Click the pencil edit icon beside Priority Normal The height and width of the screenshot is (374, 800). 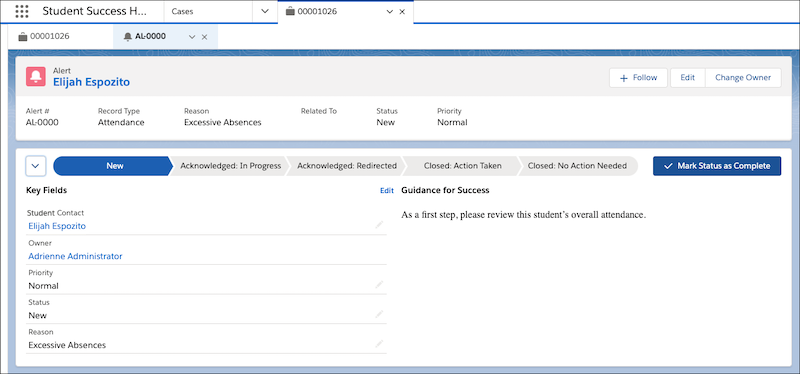pos(379,284)
